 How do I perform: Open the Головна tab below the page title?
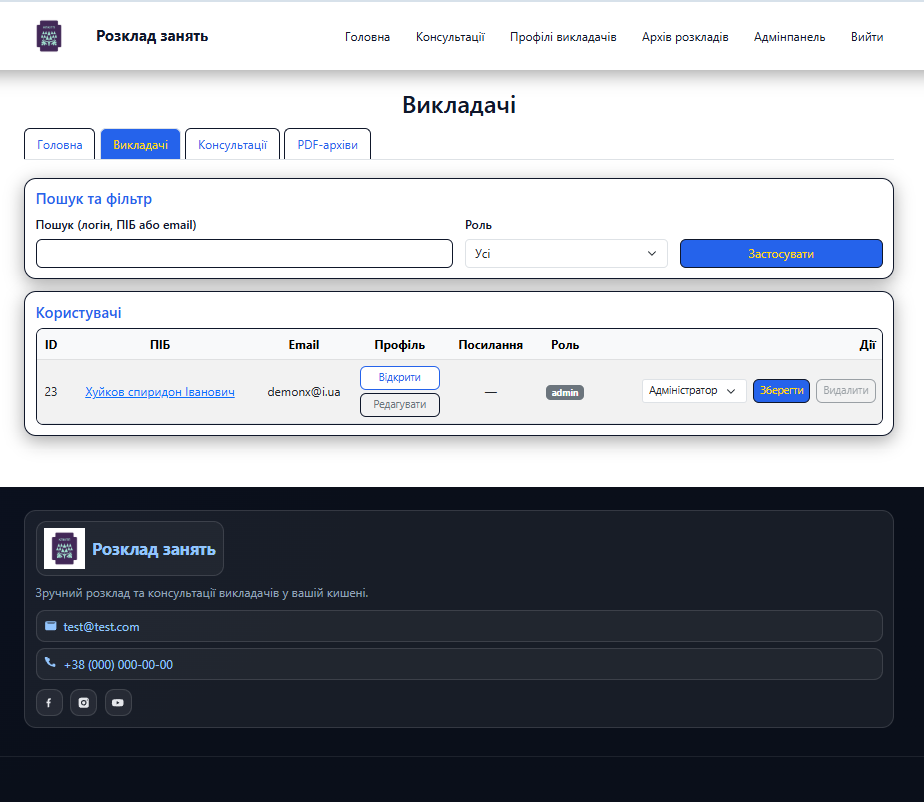coord(60,145)
